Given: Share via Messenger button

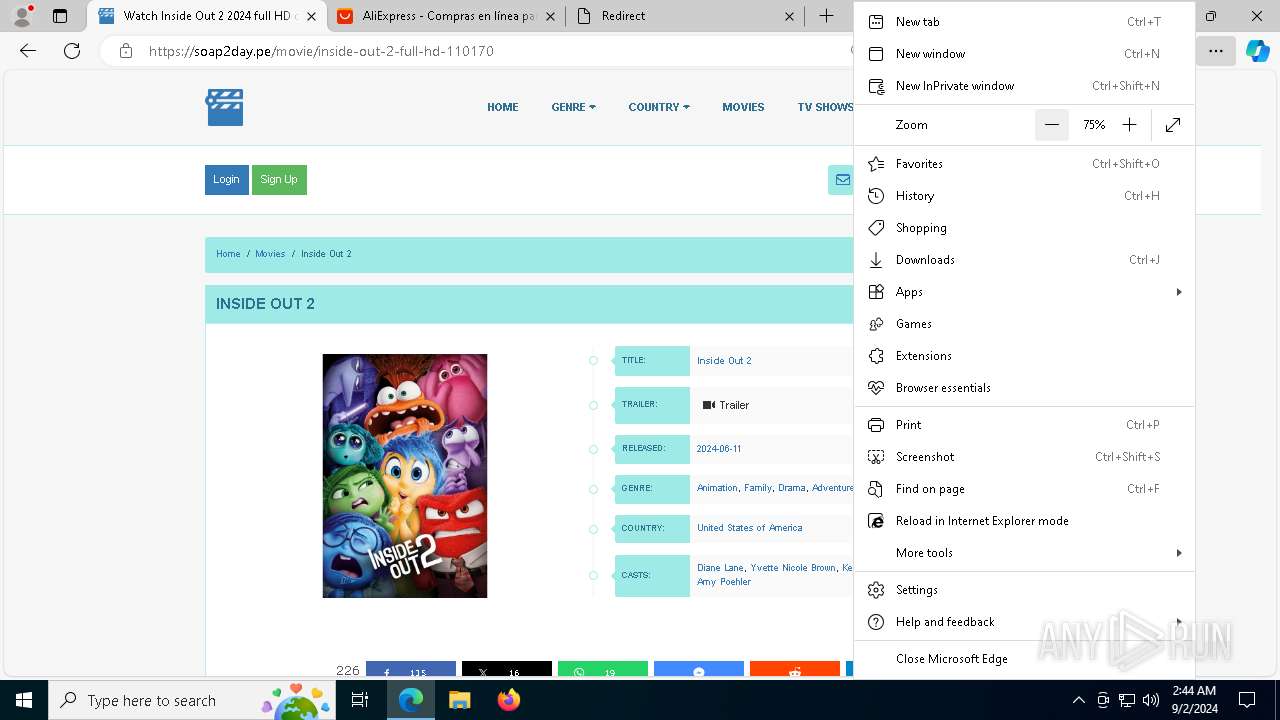Looking at the screenshot, I should (698, 671).
